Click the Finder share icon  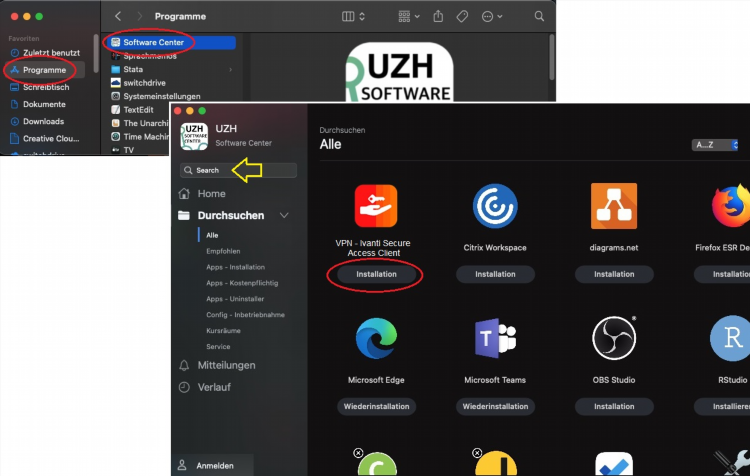coord(438,16)
